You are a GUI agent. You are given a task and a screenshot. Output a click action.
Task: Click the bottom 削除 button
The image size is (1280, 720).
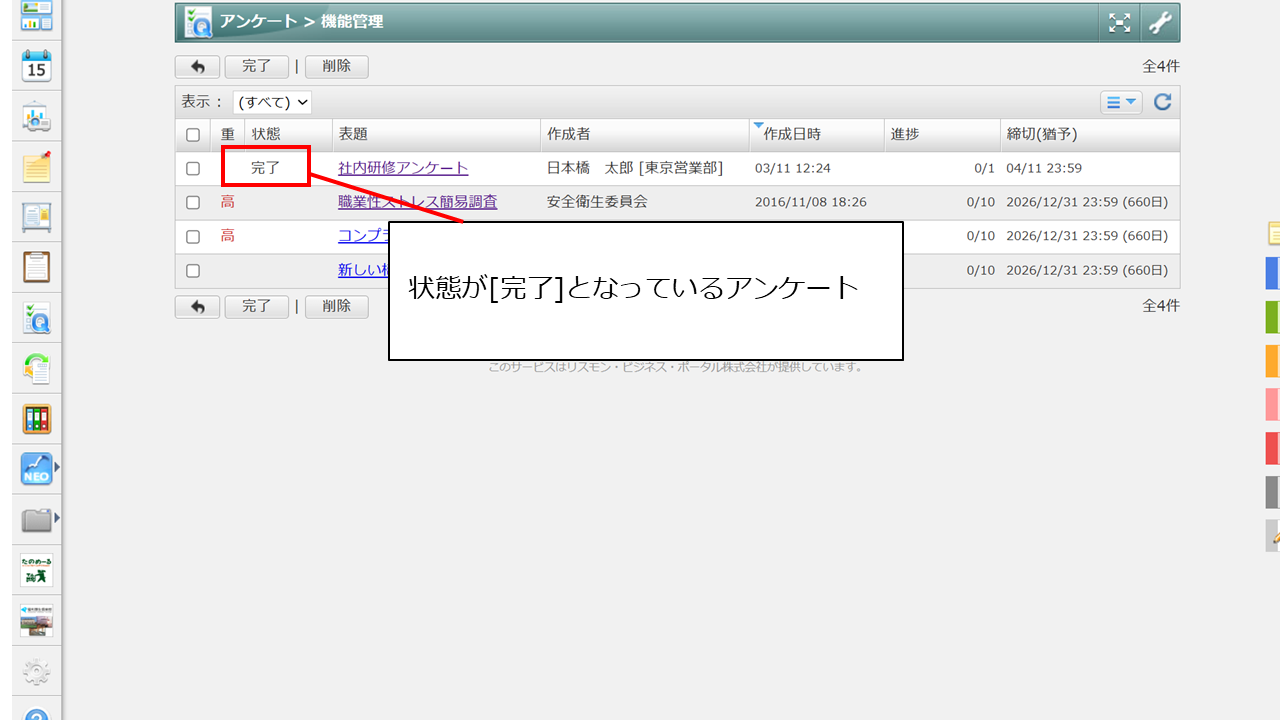click(337, 307)
